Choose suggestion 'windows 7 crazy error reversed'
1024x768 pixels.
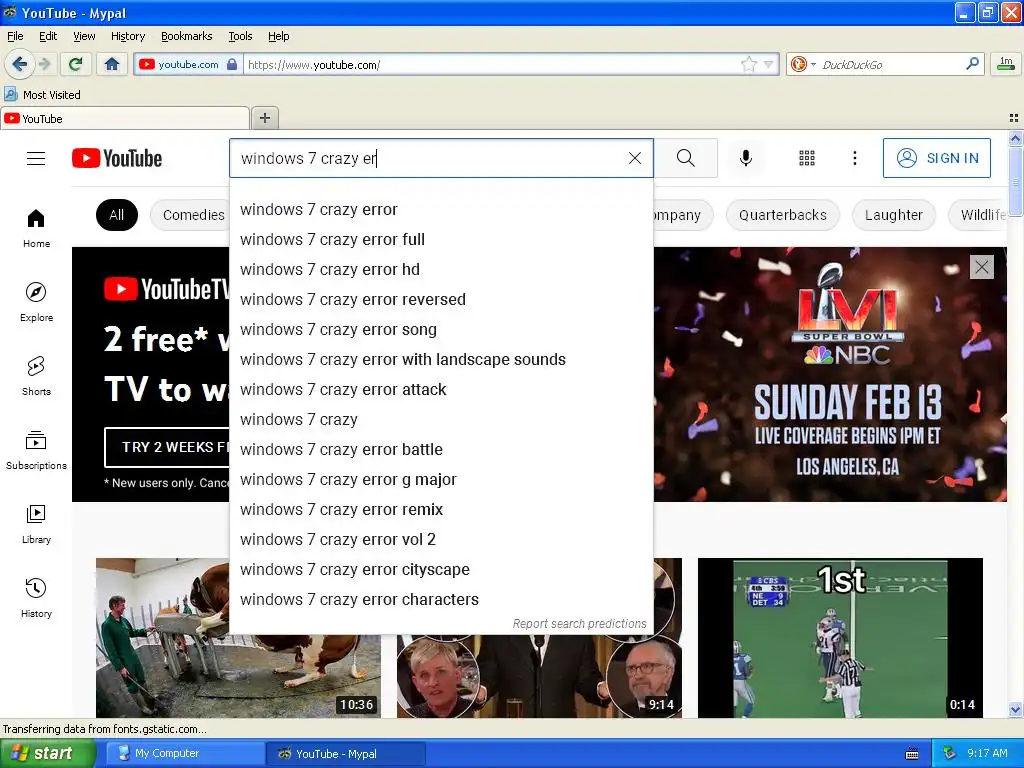point(441,300)
